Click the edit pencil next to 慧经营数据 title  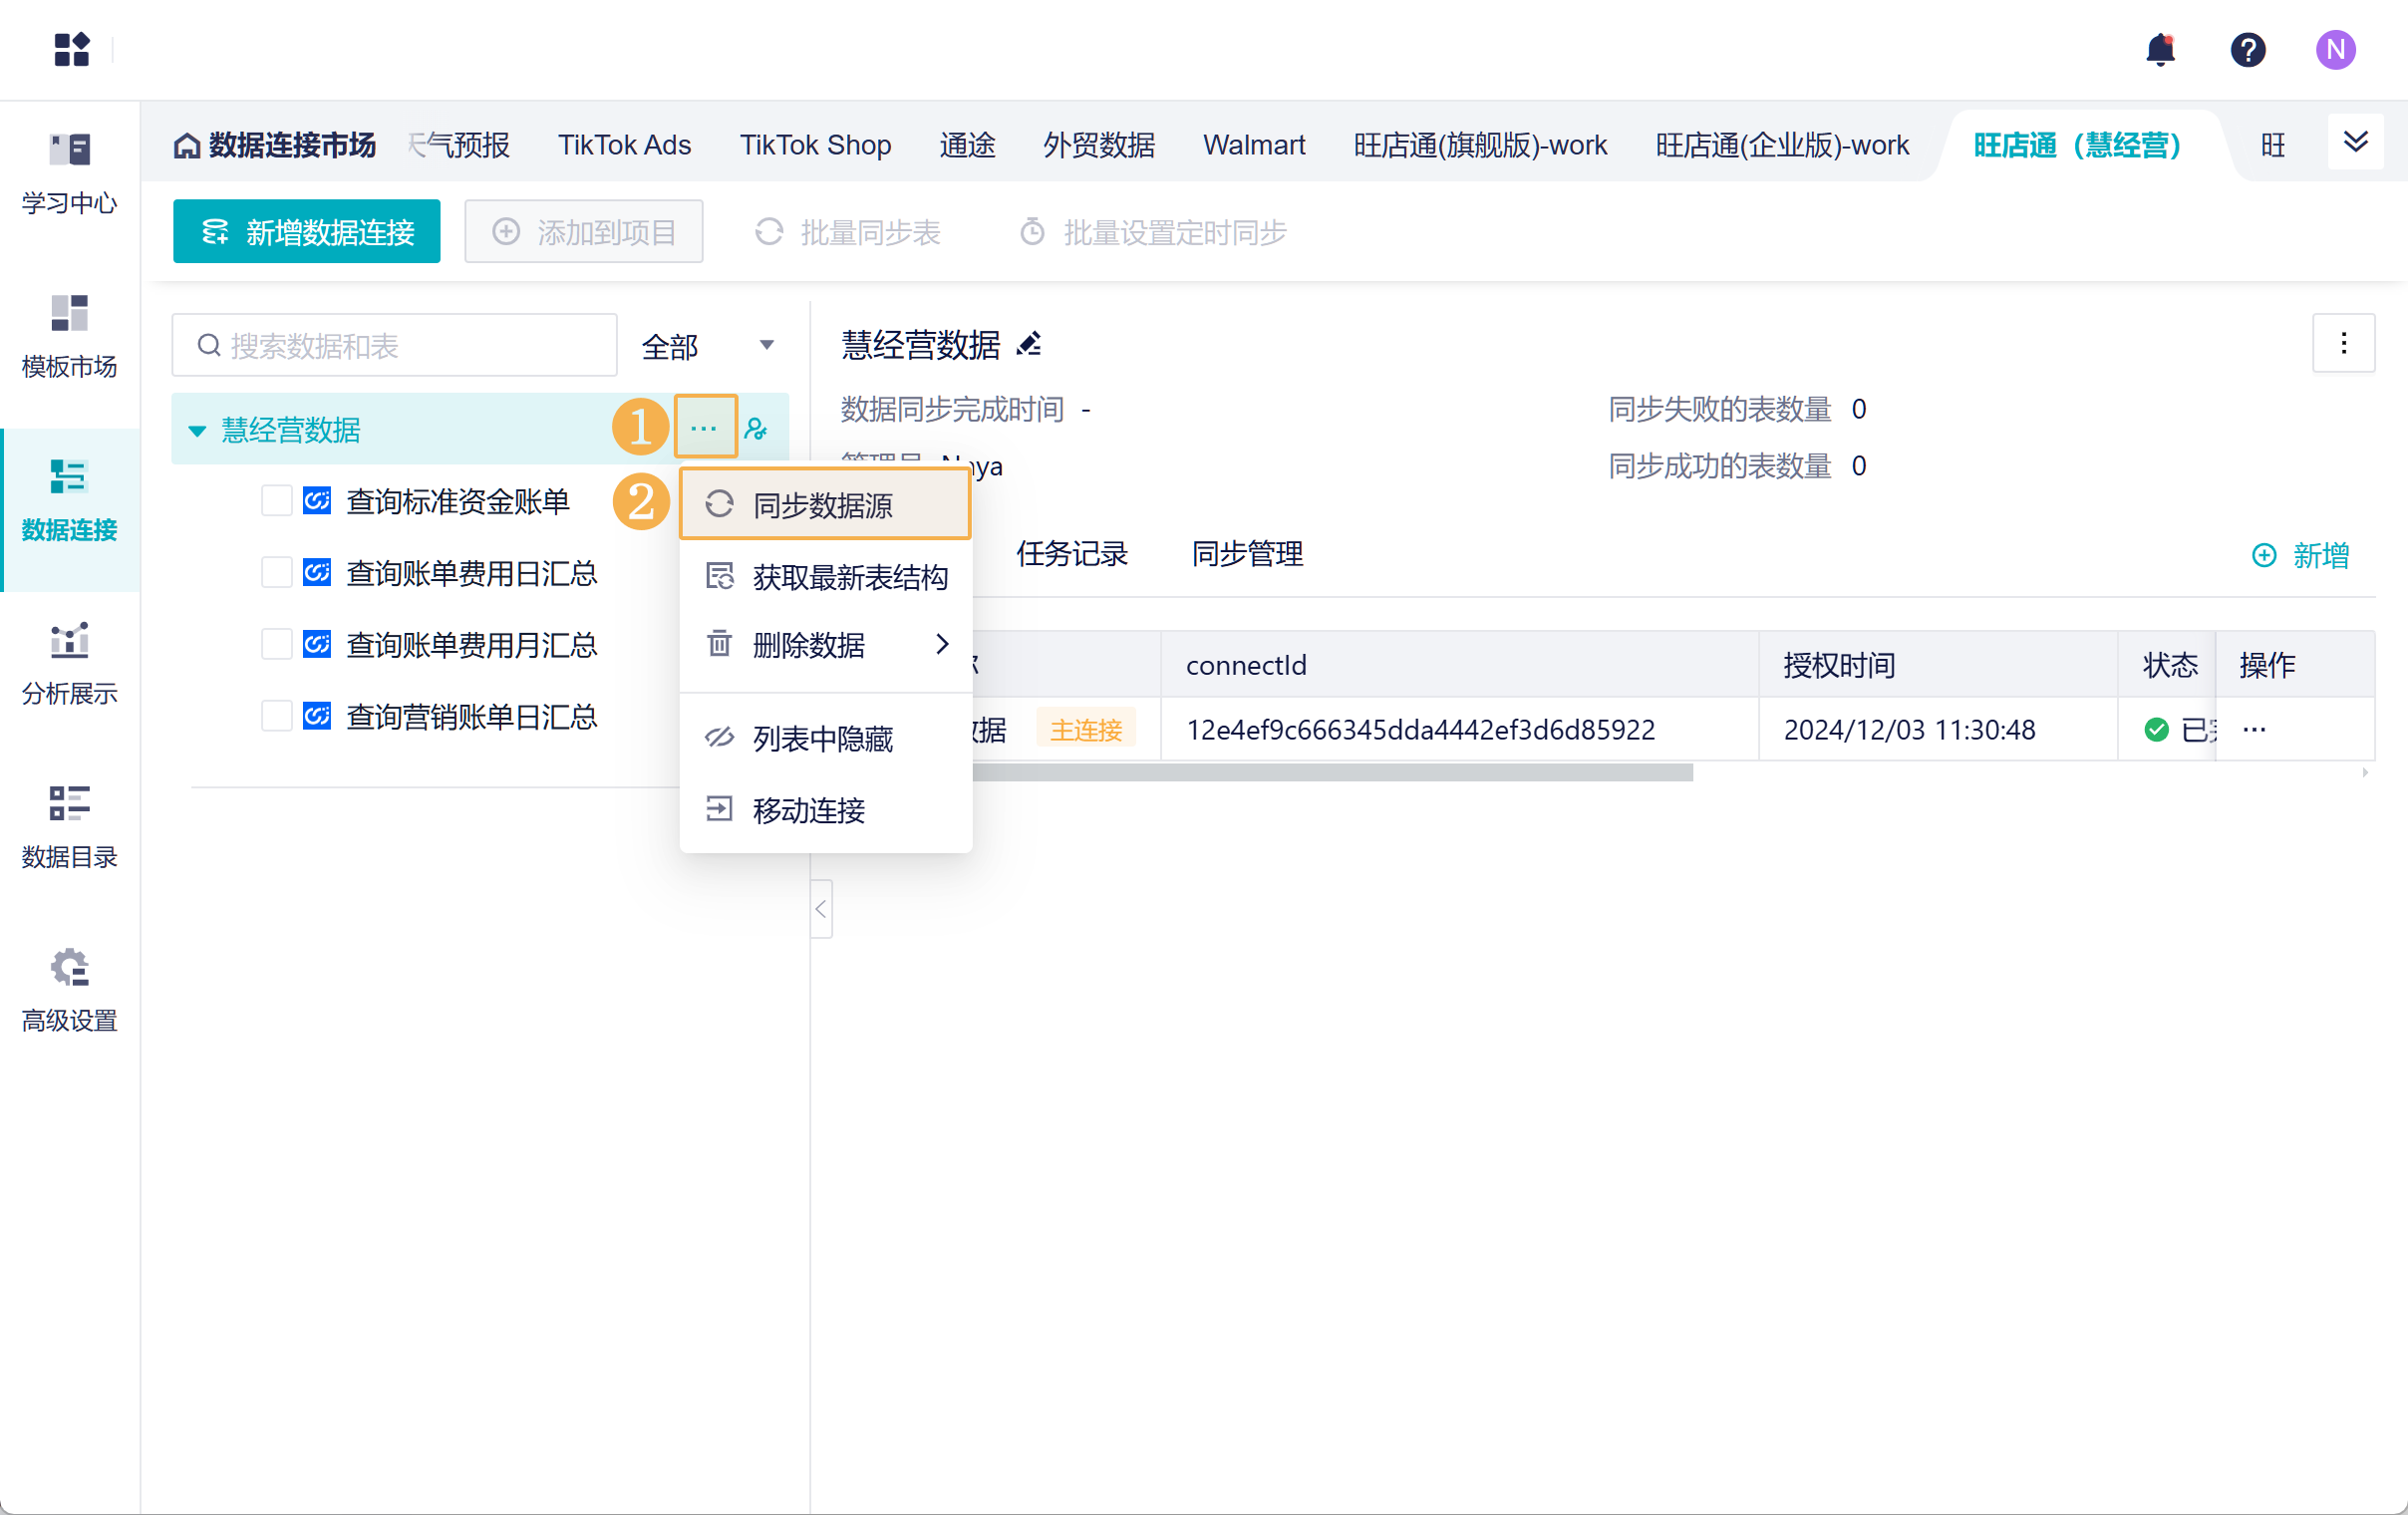tap(1029, 345)
